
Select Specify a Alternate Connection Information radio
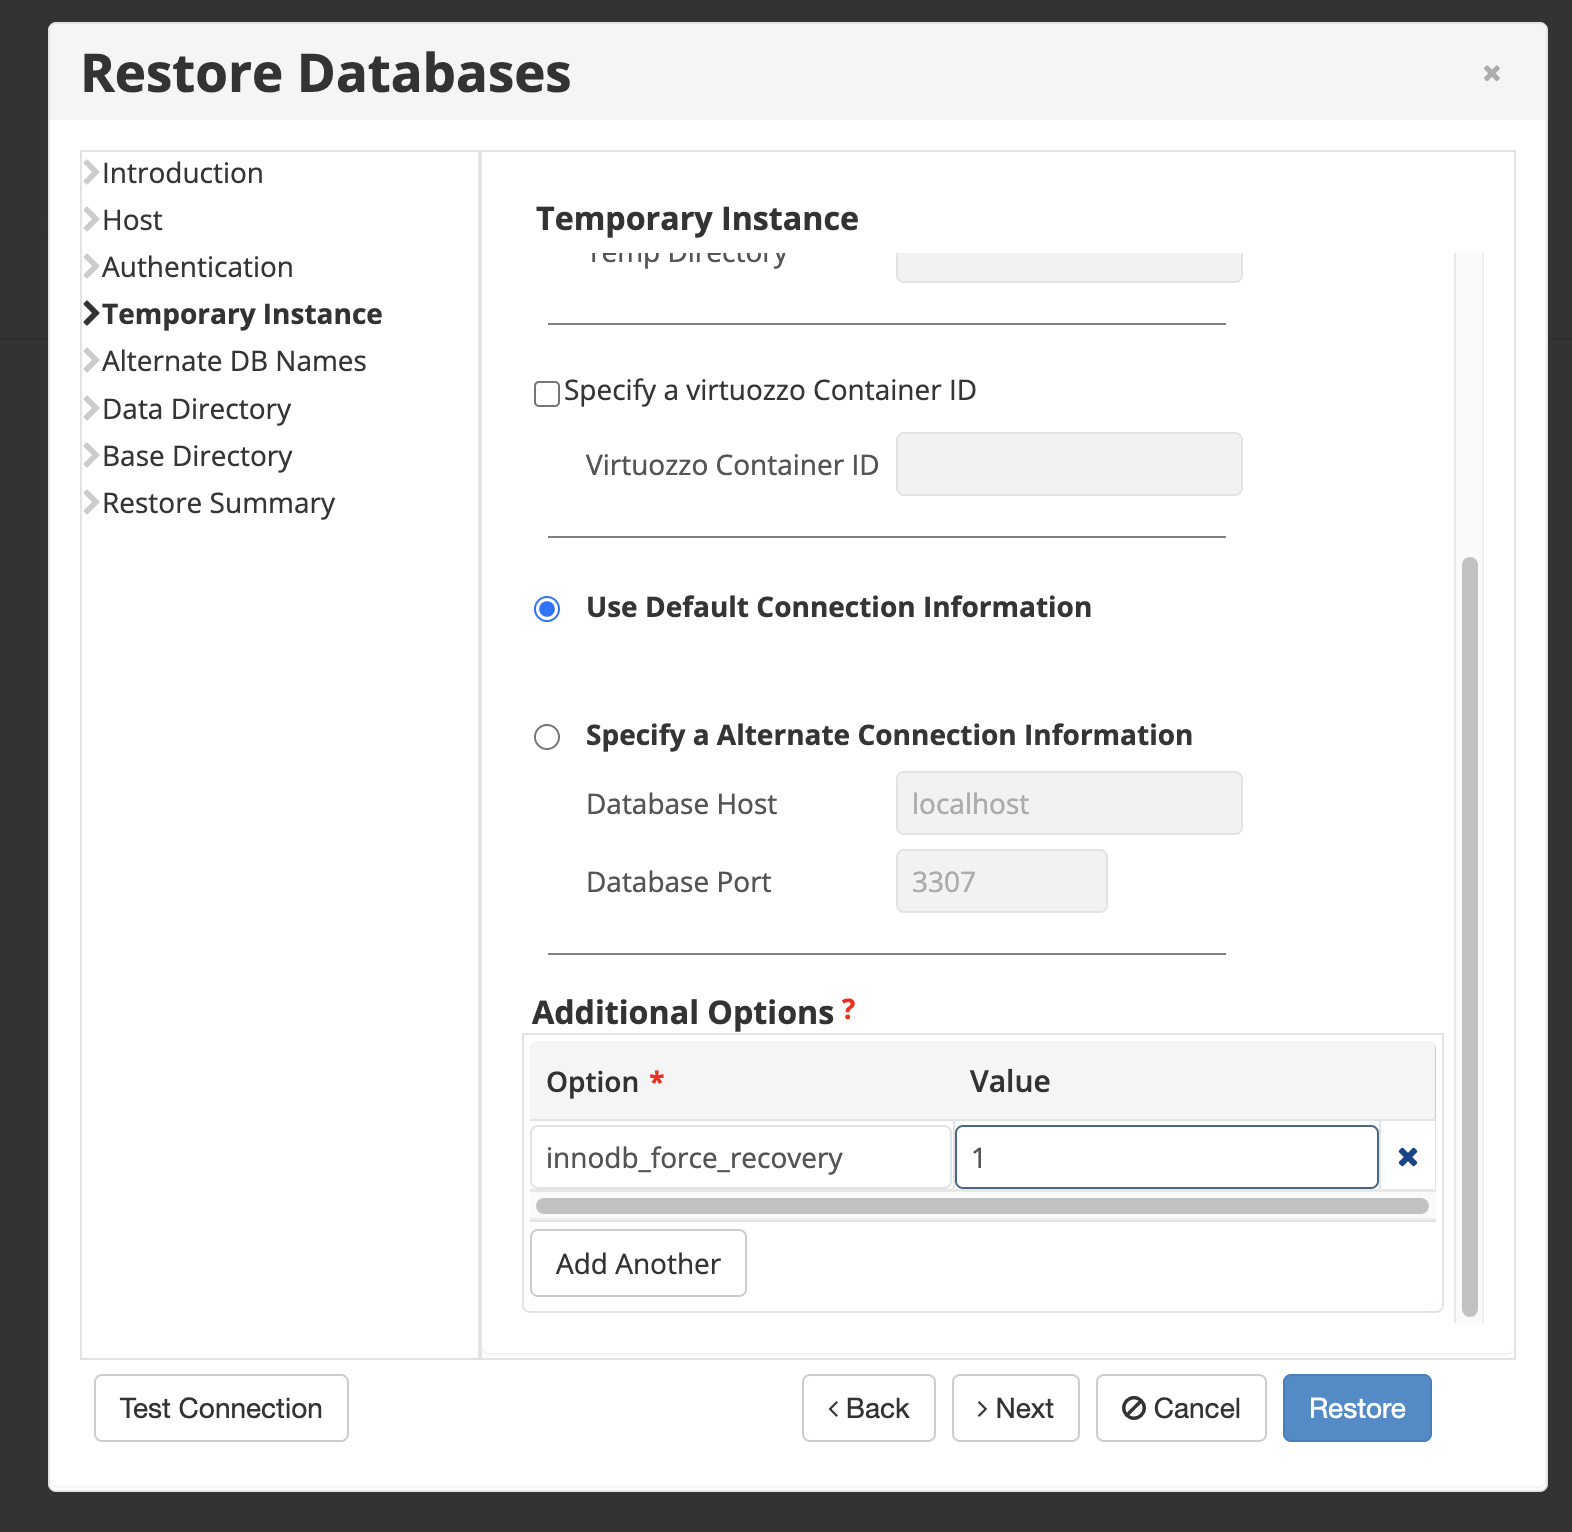pos(547,737)
